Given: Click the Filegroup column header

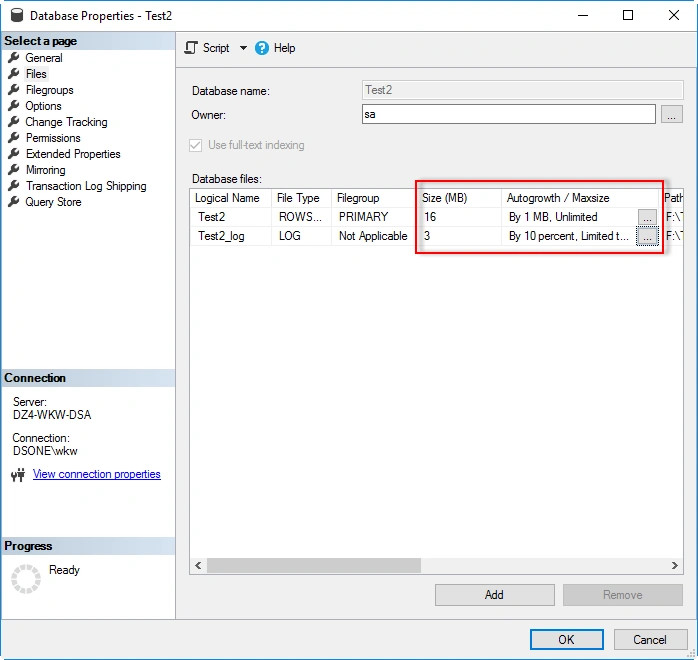Looking at the screenshot, I should tap(374, 198).
